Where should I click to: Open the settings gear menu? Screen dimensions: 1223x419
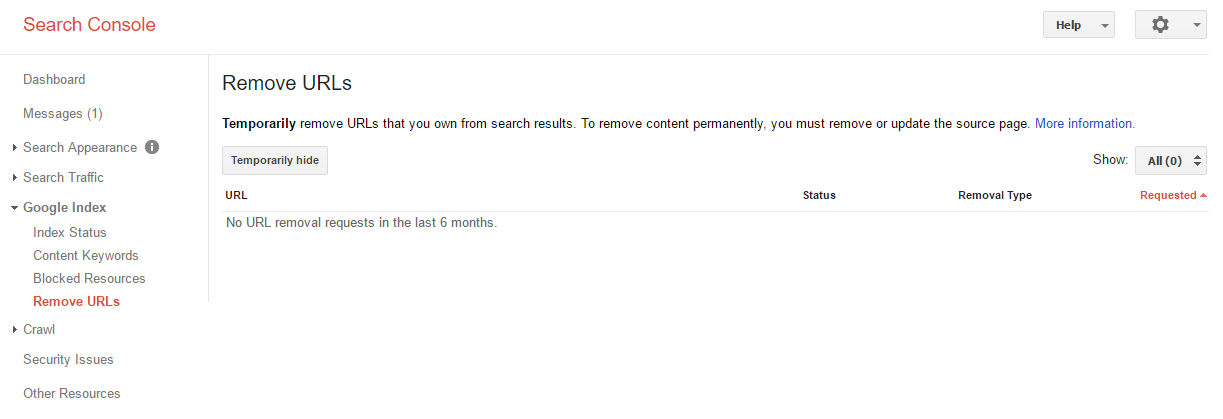pyautogui.click(x=1170, y=25)
